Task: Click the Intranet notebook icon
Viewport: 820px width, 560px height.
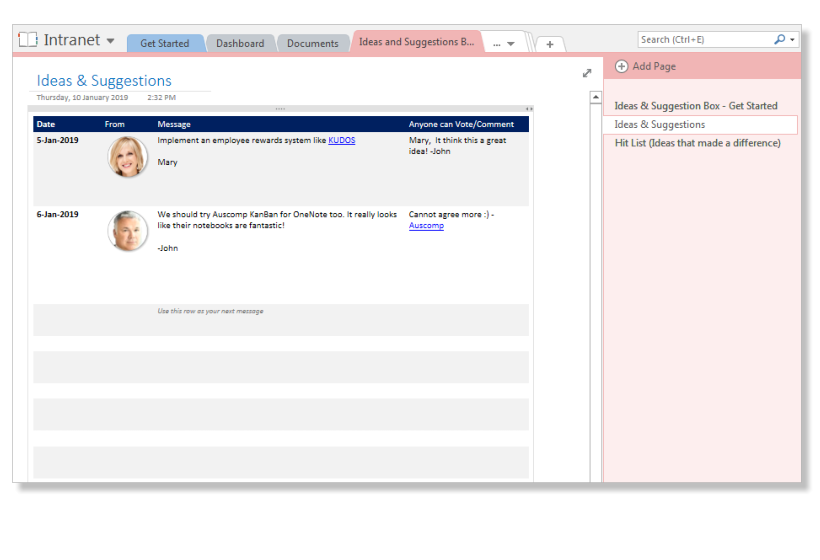Action: tap(28, 40)
